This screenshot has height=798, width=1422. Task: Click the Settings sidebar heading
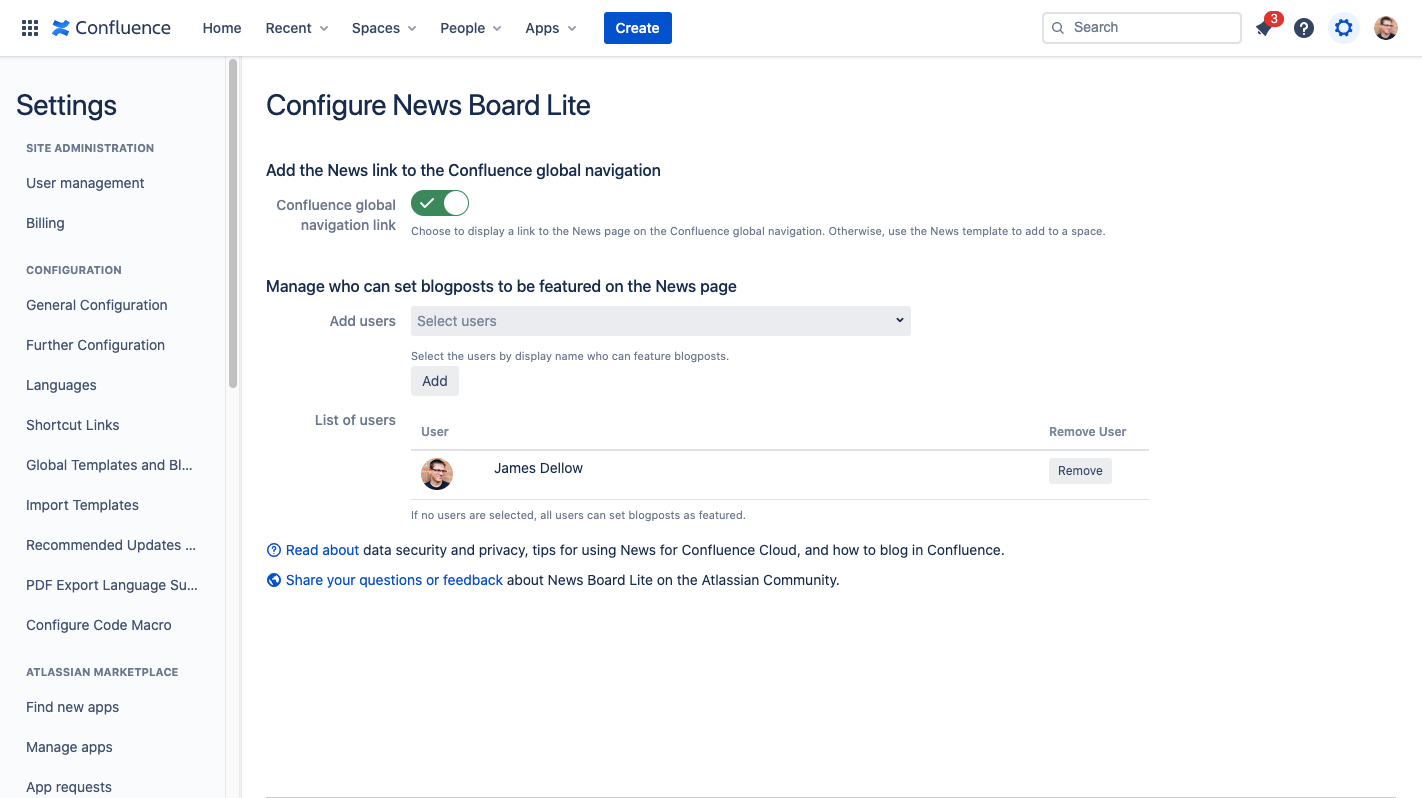(66, 105)
